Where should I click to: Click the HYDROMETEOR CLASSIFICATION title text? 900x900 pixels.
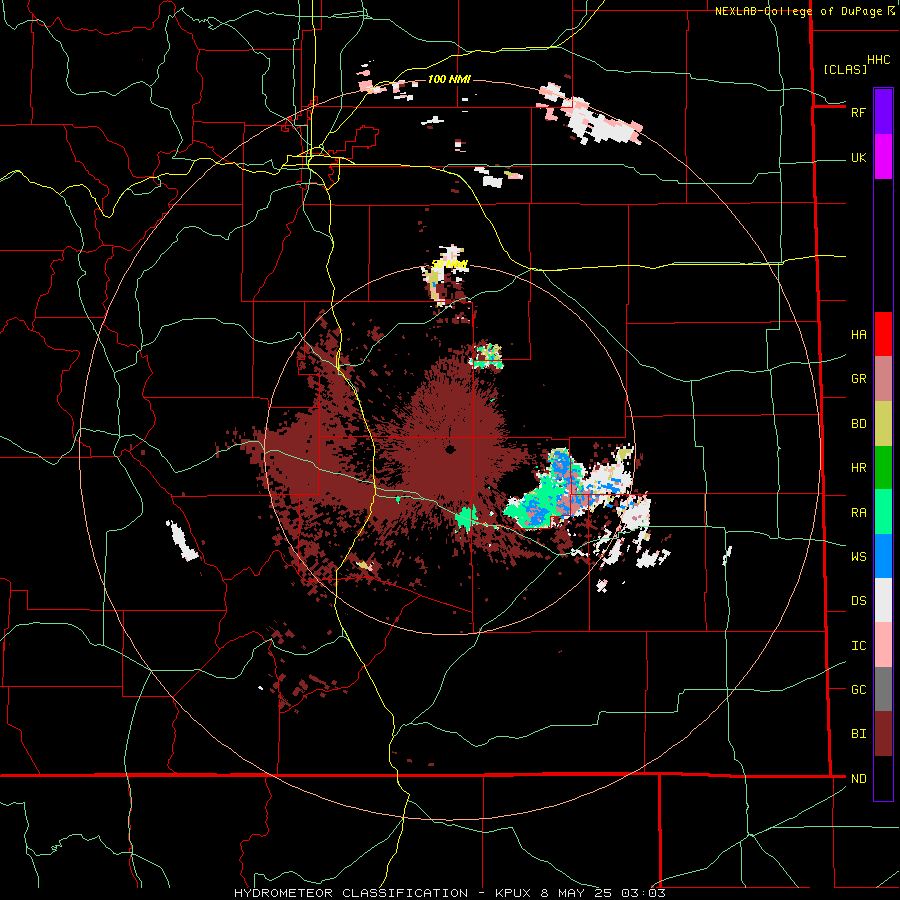pyautogui.click(x=351, y=893)
